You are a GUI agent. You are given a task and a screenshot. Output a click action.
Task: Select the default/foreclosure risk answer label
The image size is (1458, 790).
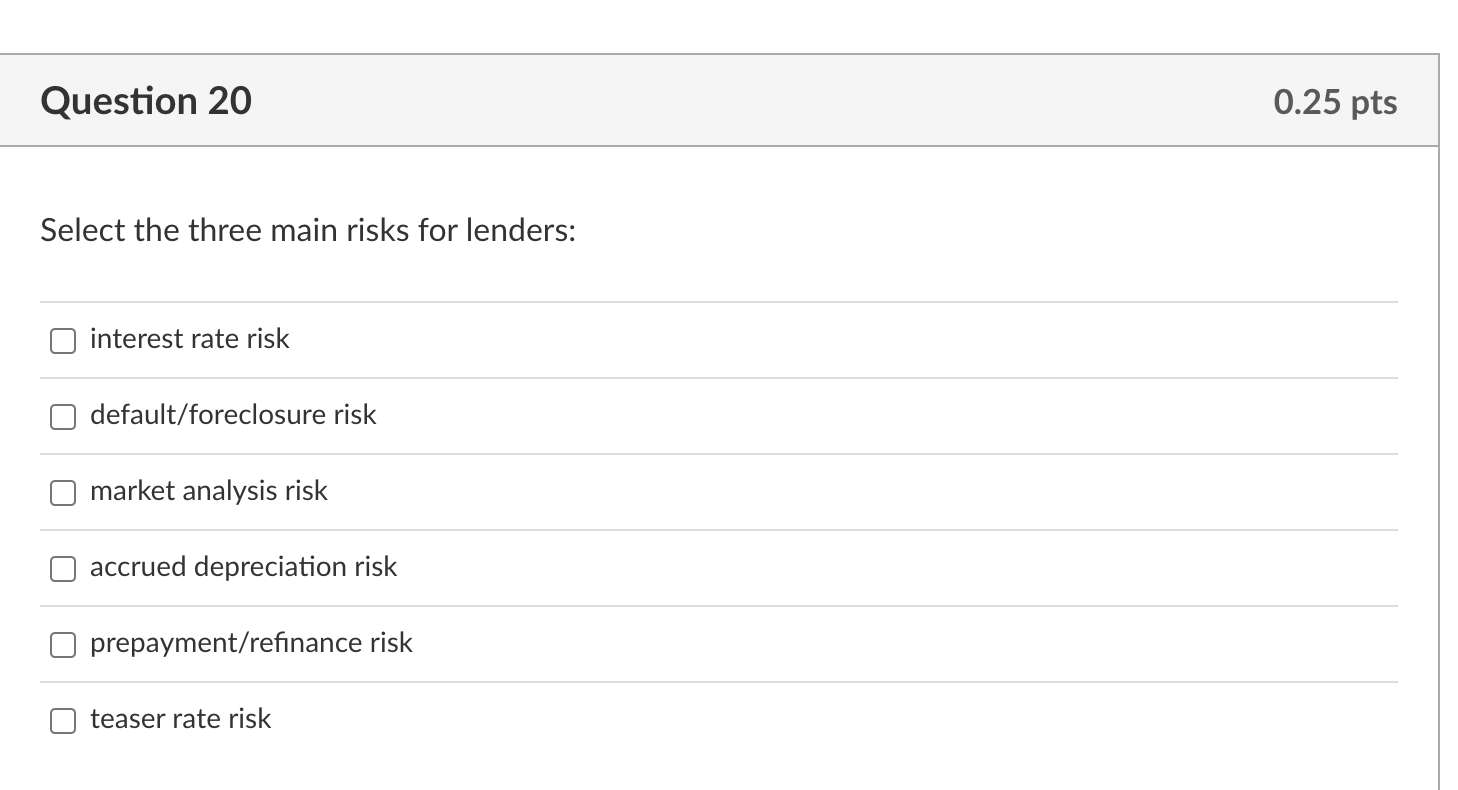coord(233,415)
